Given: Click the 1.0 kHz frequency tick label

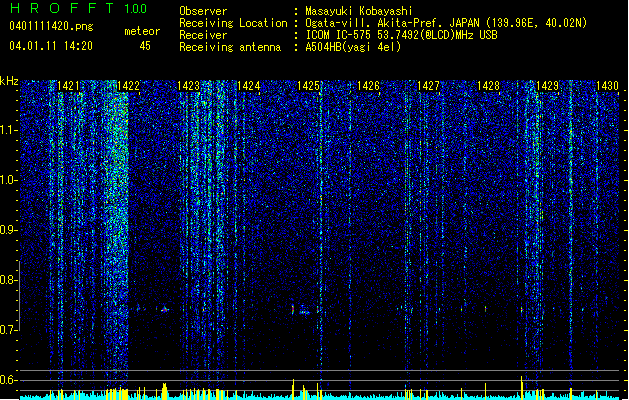Looking at the screenshot, I should click(x=8, y=181).
